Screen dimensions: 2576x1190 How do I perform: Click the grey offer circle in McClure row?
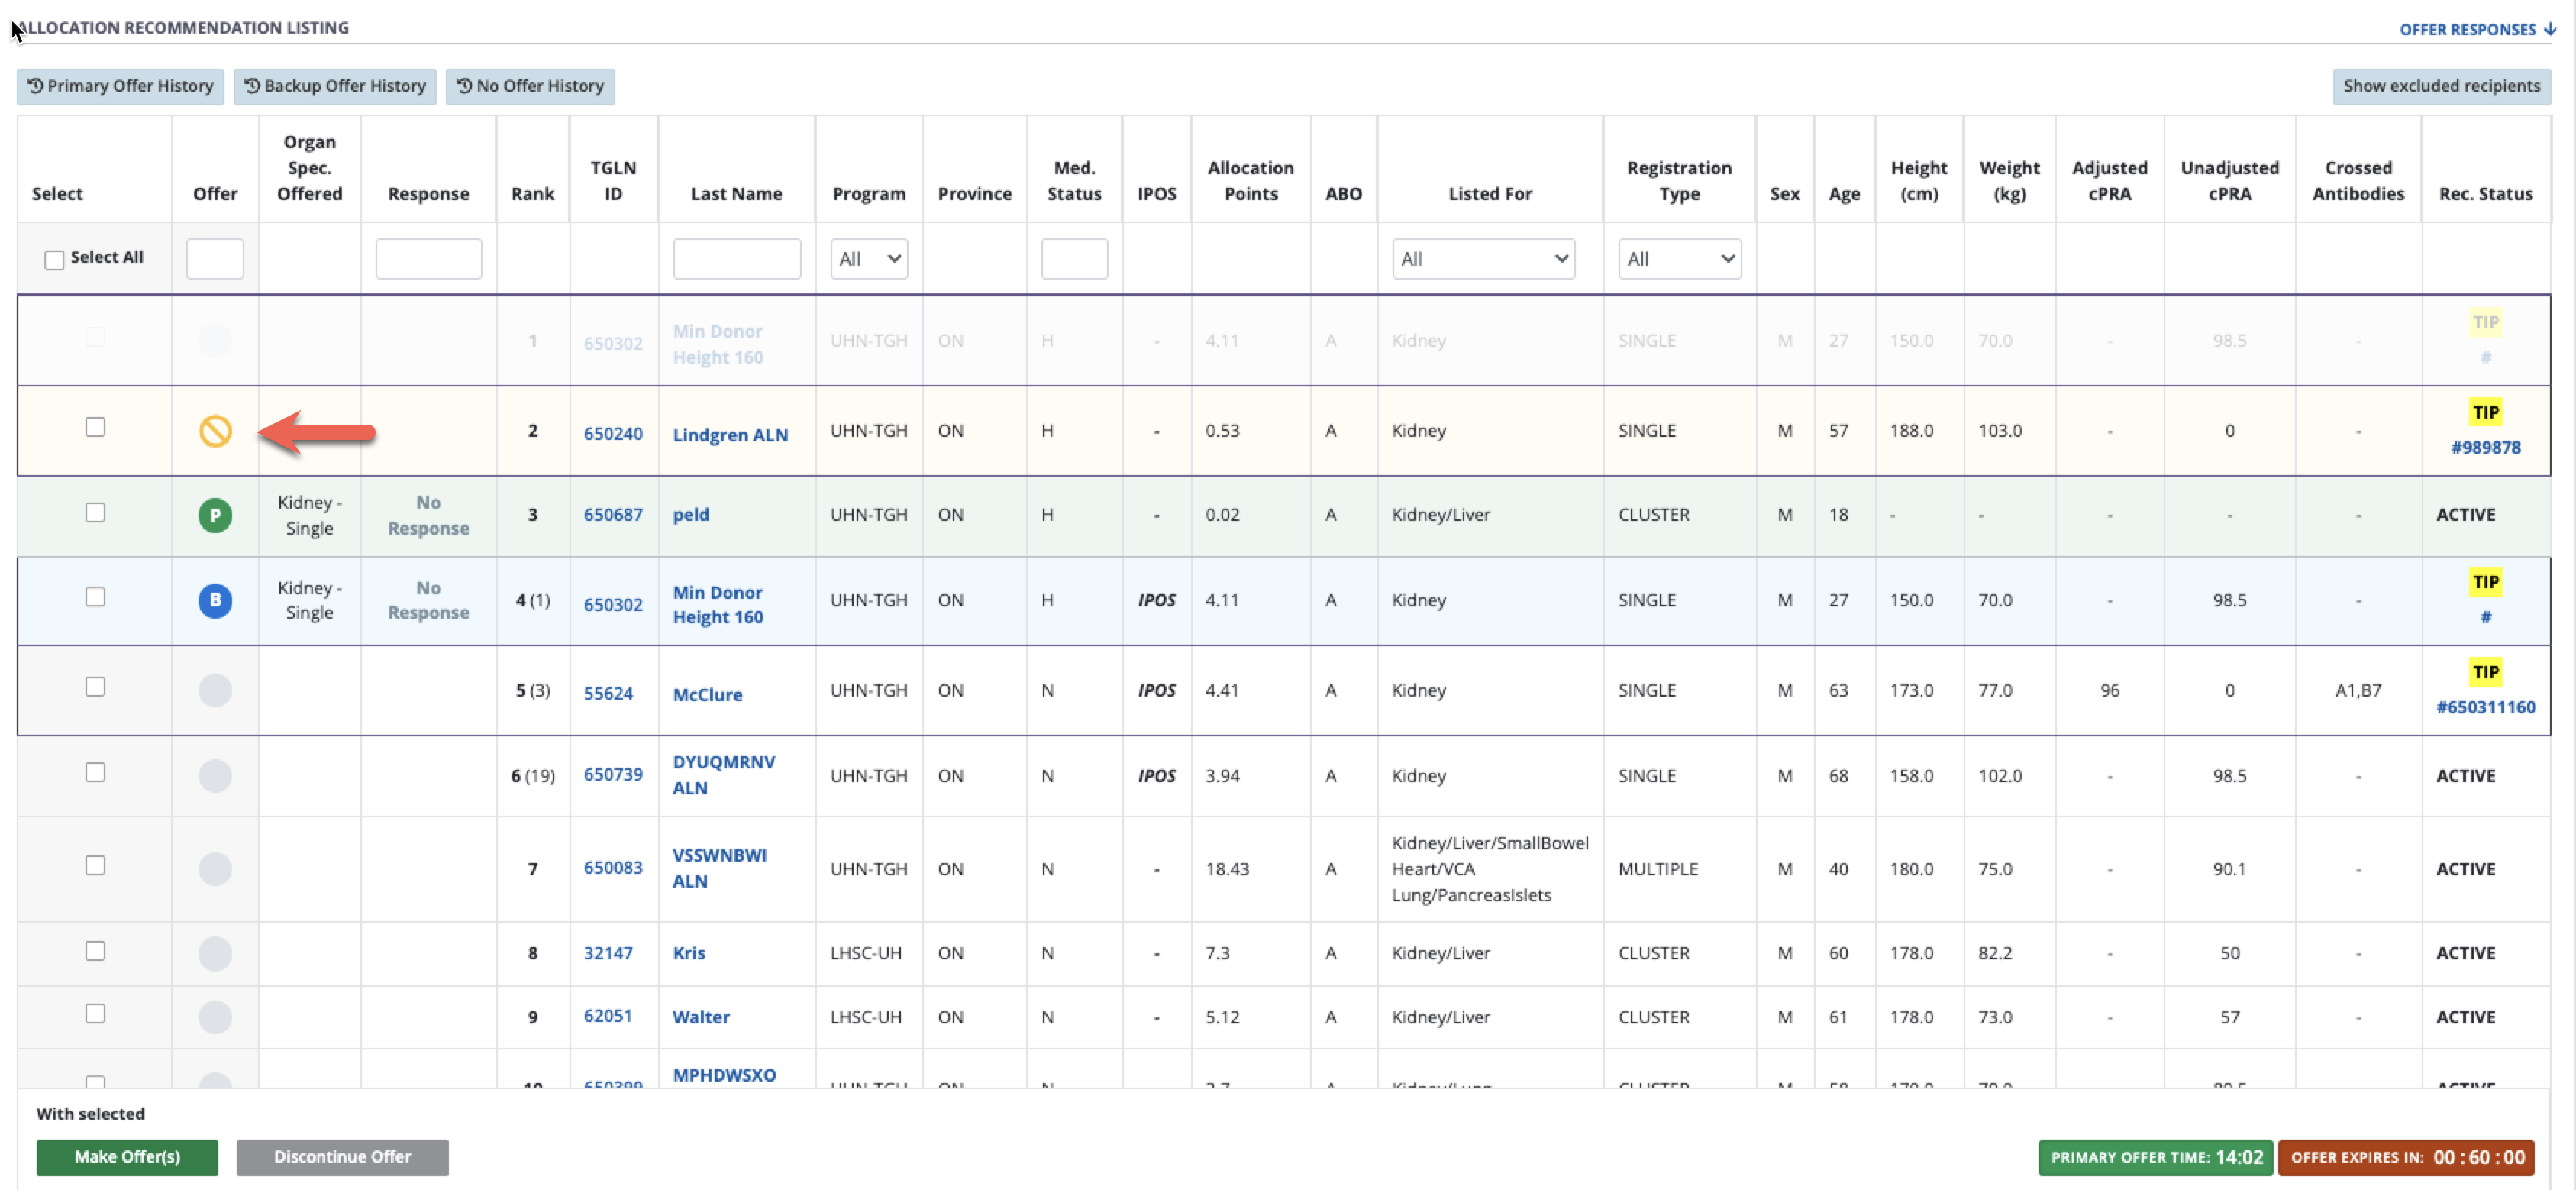[215, 690]
